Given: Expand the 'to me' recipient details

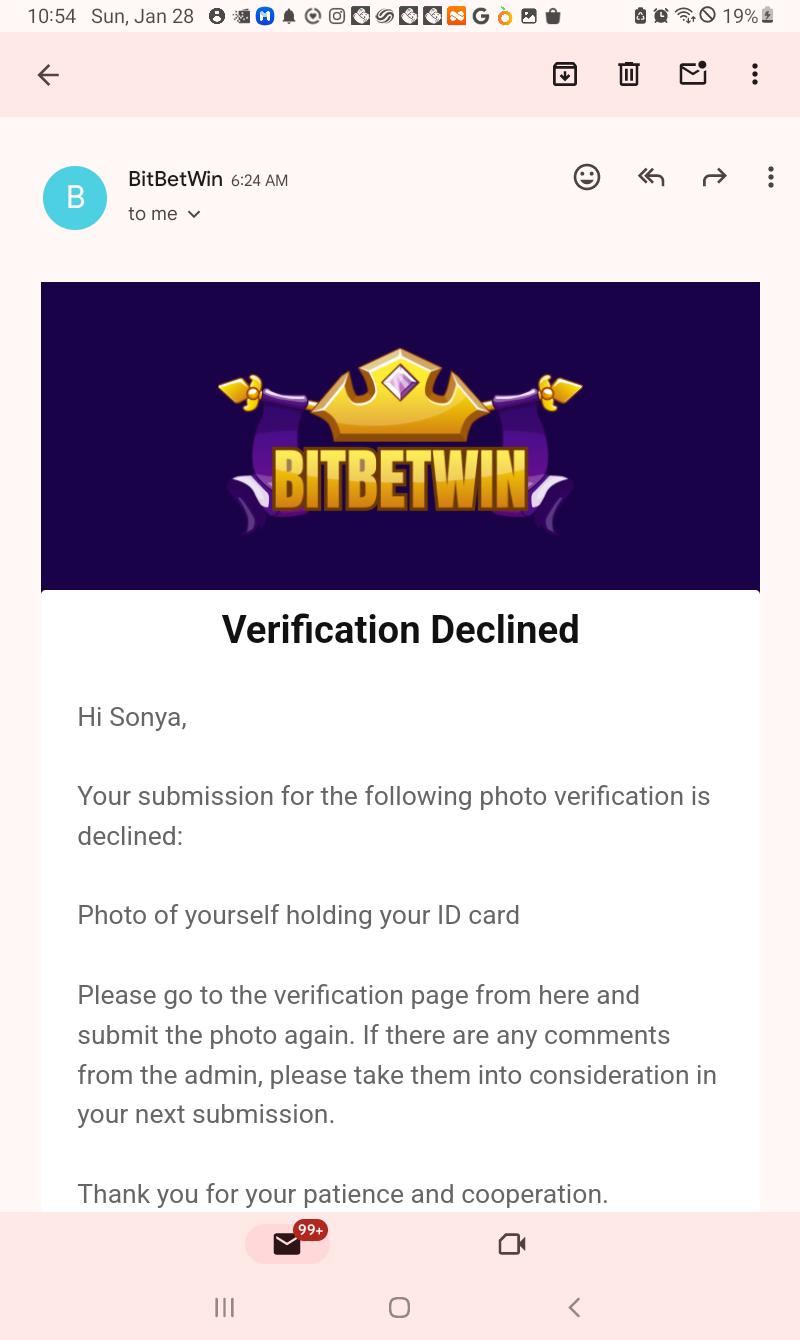Looking at the screenshot, I should point(164,213).
